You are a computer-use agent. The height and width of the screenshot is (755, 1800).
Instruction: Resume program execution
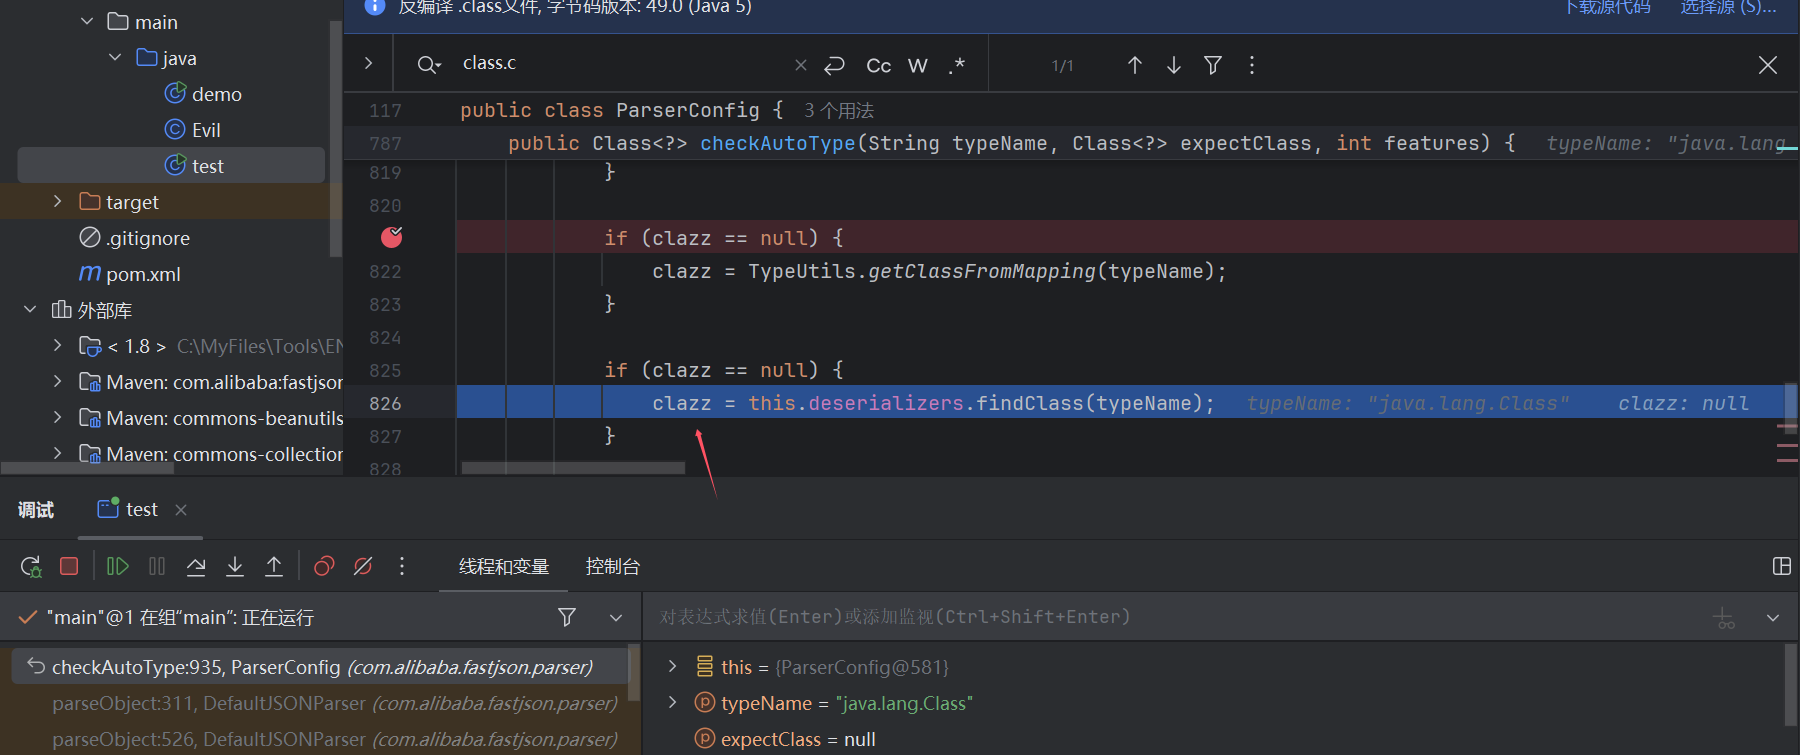pos(117,567)
